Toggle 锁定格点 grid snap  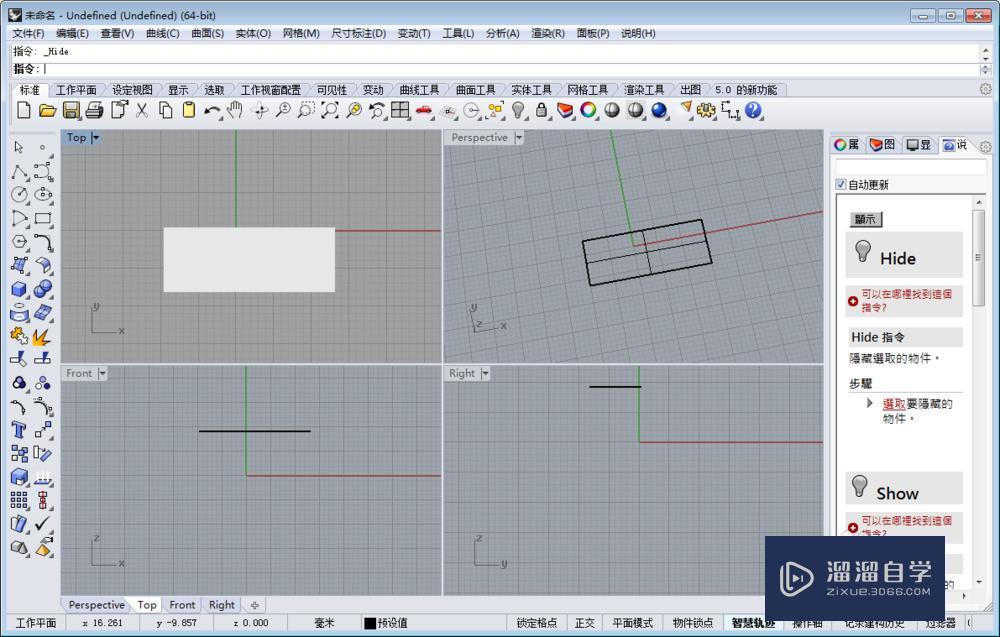point(536,623)
